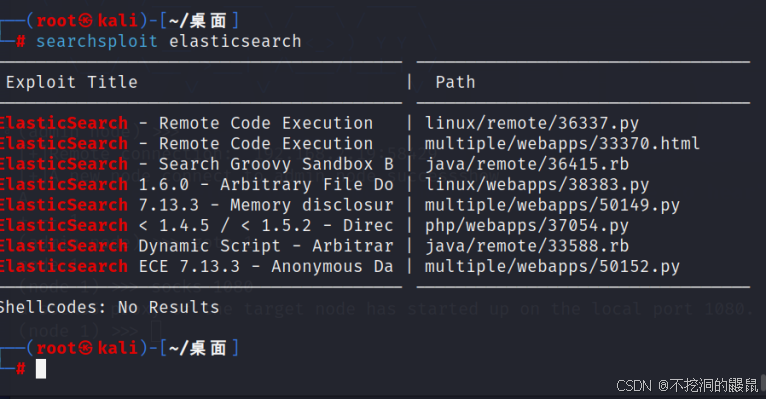Click the Exploit Title column header
766x400 pixels.
70,82
